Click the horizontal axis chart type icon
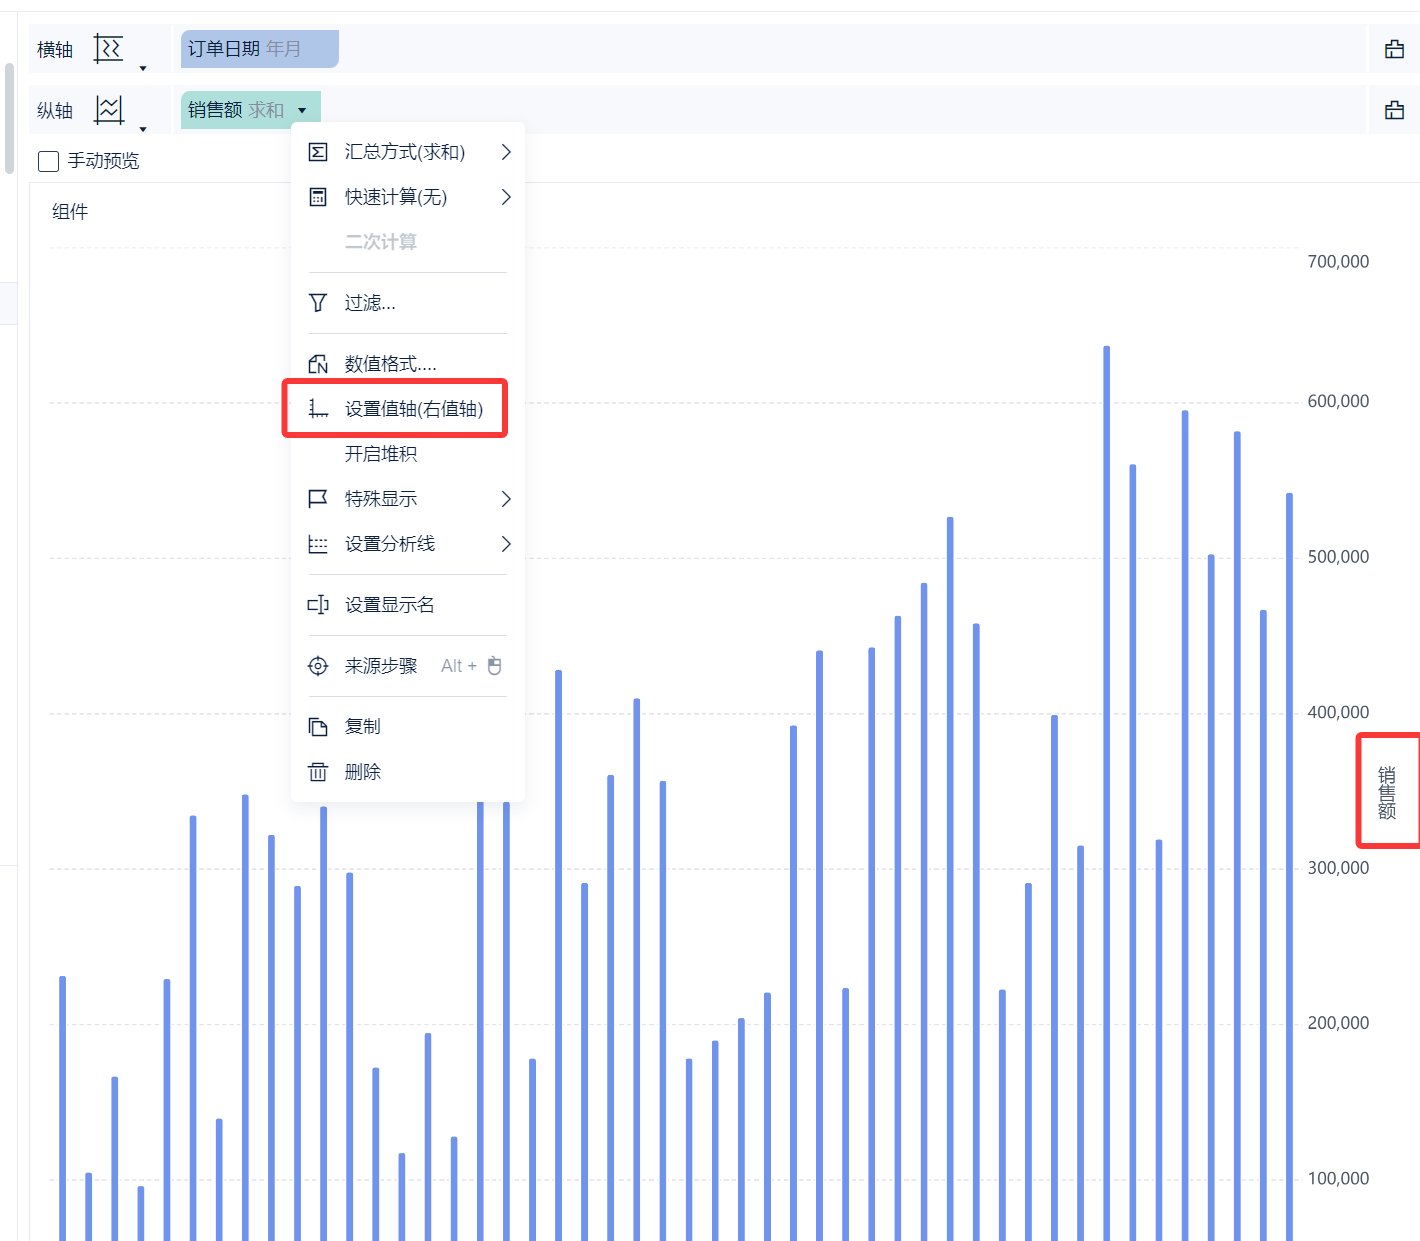Screen dimensions: 1420x1241 108,48
